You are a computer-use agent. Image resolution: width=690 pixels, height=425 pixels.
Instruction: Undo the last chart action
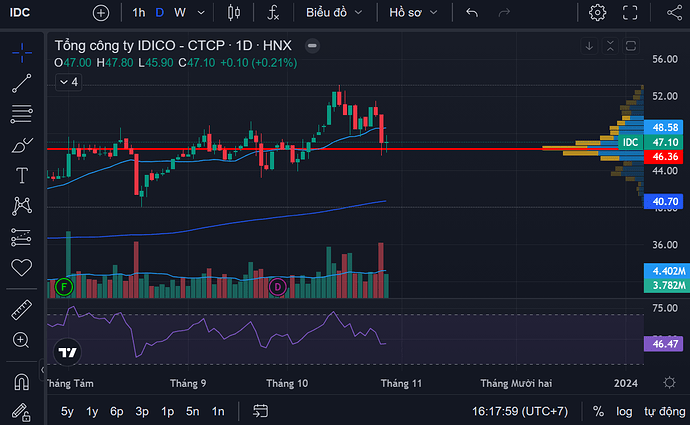[472, 13]
